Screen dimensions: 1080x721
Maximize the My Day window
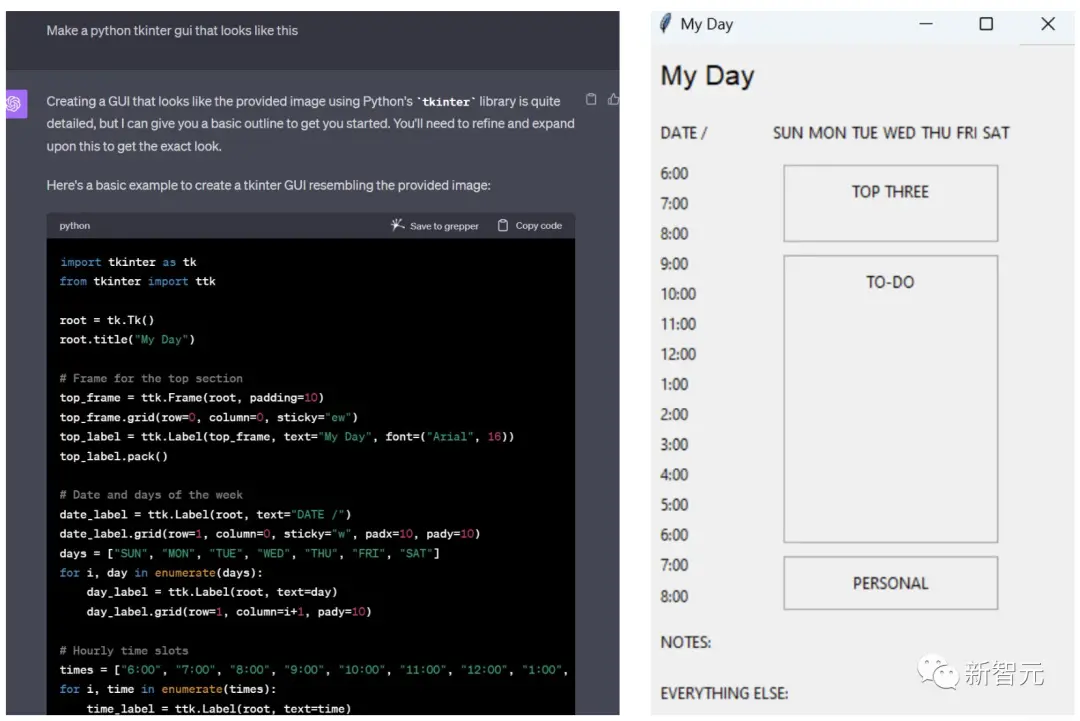coord(986,24)
